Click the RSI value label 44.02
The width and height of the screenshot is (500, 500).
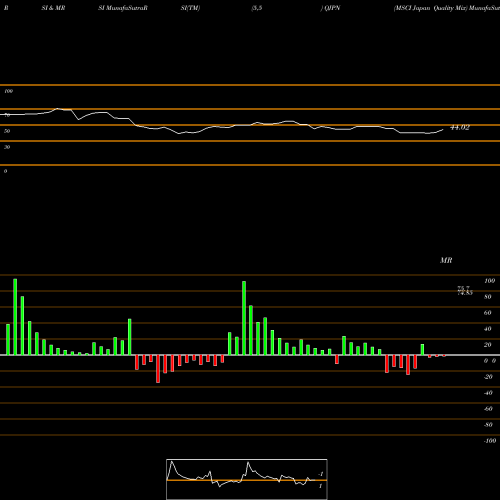point(460,128)
